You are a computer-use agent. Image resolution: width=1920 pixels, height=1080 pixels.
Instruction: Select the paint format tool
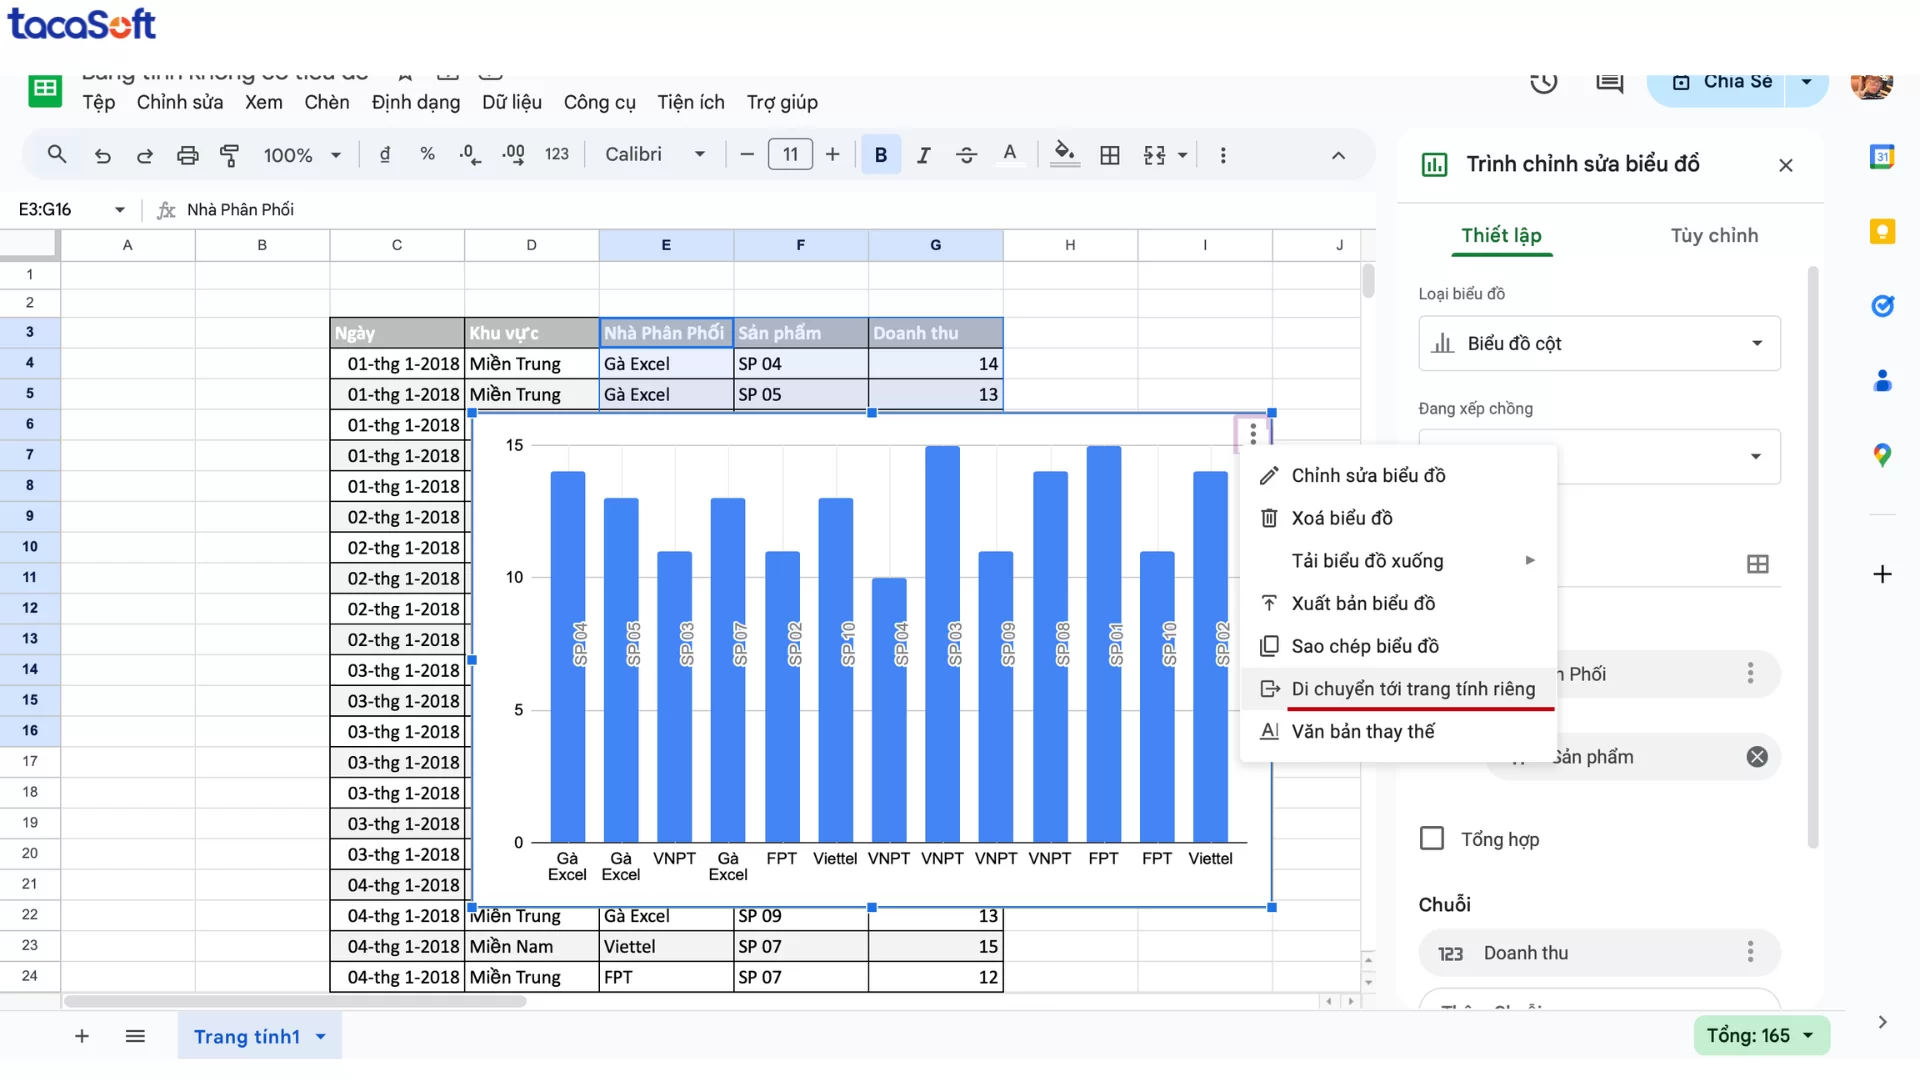click(229, 155)
